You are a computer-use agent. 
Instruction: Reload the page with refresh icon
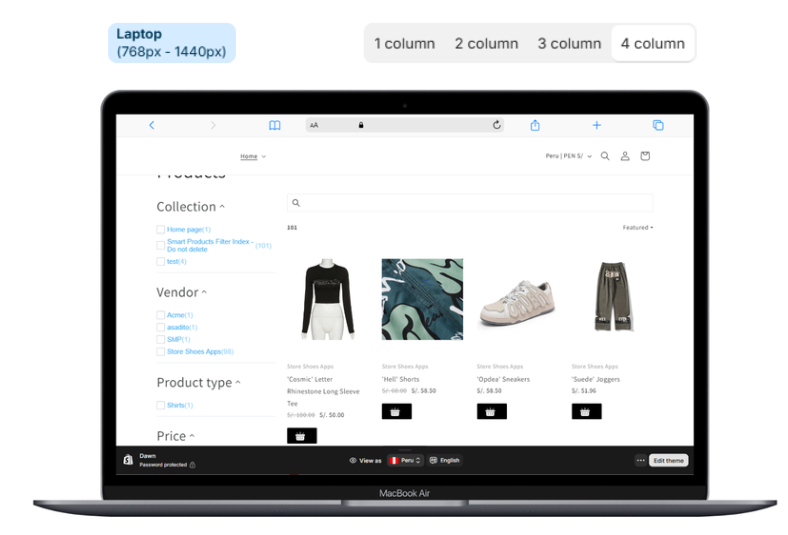(496, 125)
